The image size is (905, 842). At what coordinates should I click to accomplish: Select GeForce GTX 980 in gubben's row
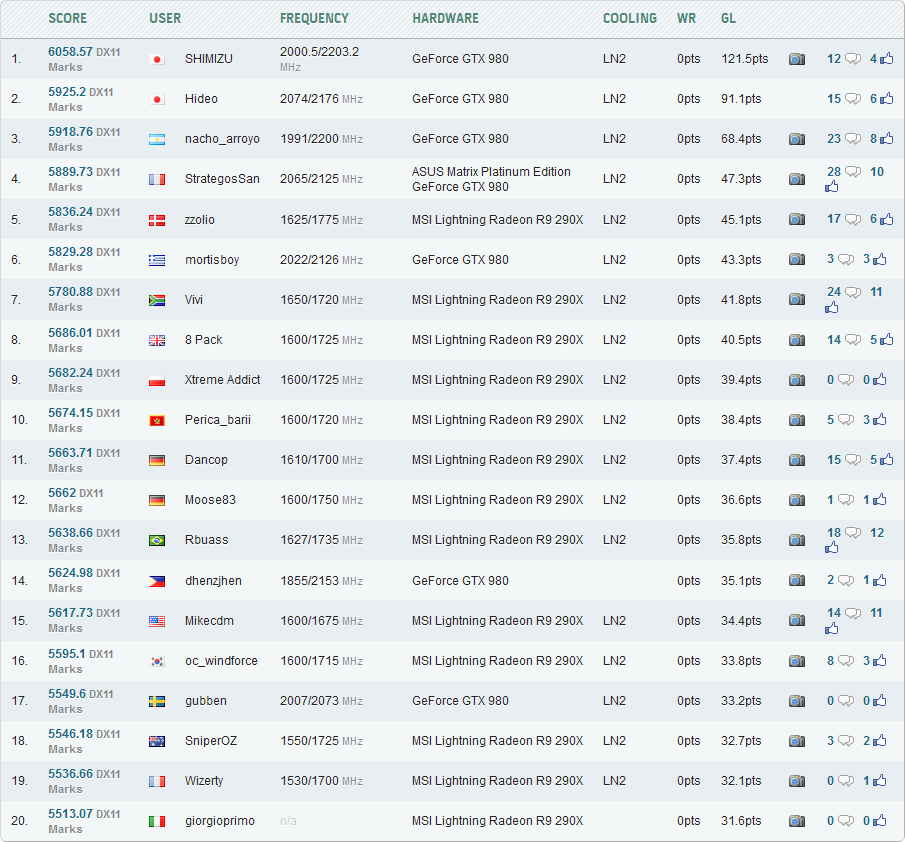click(x=460, y=701)
